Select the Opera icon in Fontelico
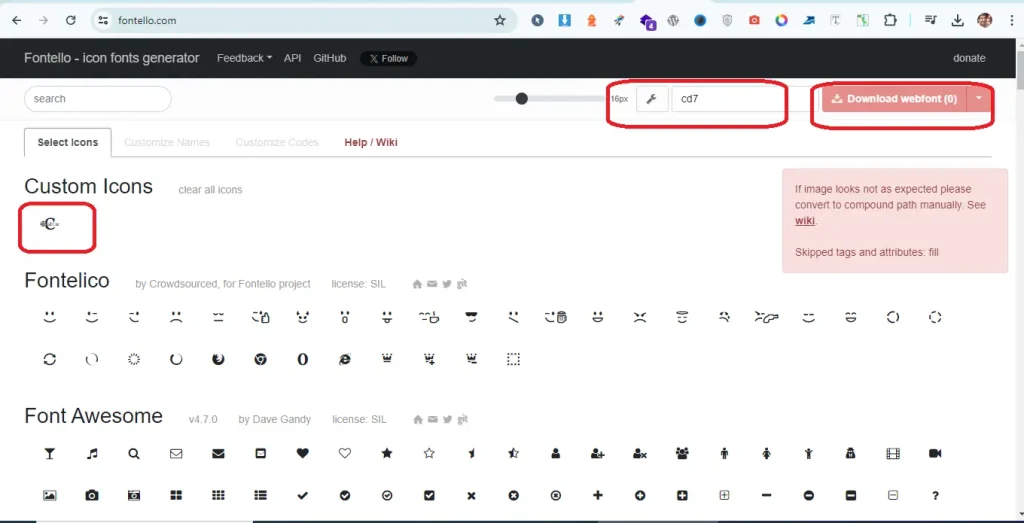1024x523 pixels. pyautogui.click(x=302, y=359)
